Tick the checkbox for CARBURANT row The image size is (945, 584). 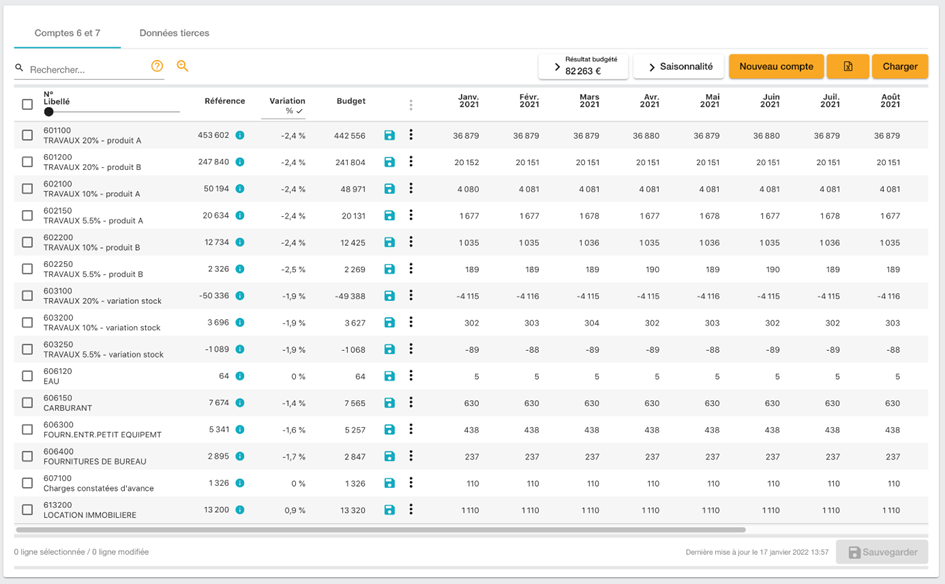[x=27, y=403]
